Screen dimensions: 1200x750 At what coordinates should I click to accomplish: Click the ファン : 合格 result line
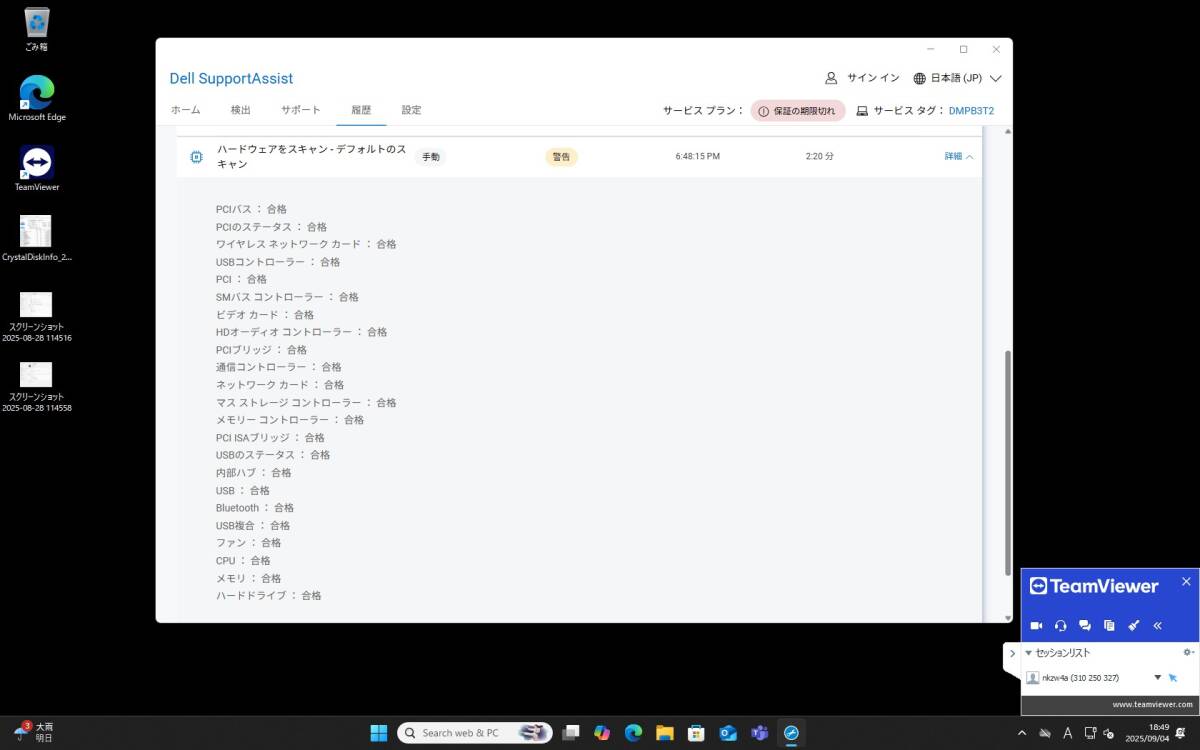[249, 543]
